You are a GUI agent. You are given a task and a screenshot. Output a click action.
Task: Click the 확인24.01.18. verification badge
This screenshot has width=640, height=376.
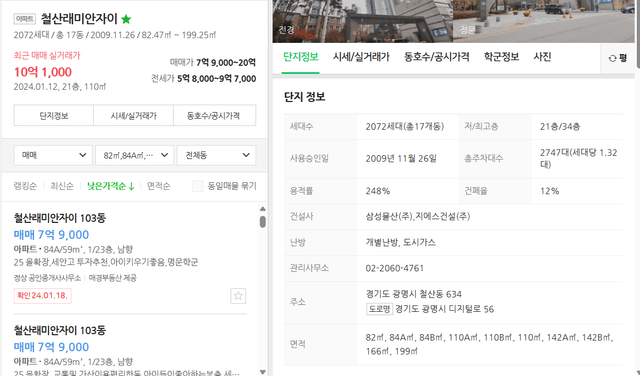click(x=42, y=296)
